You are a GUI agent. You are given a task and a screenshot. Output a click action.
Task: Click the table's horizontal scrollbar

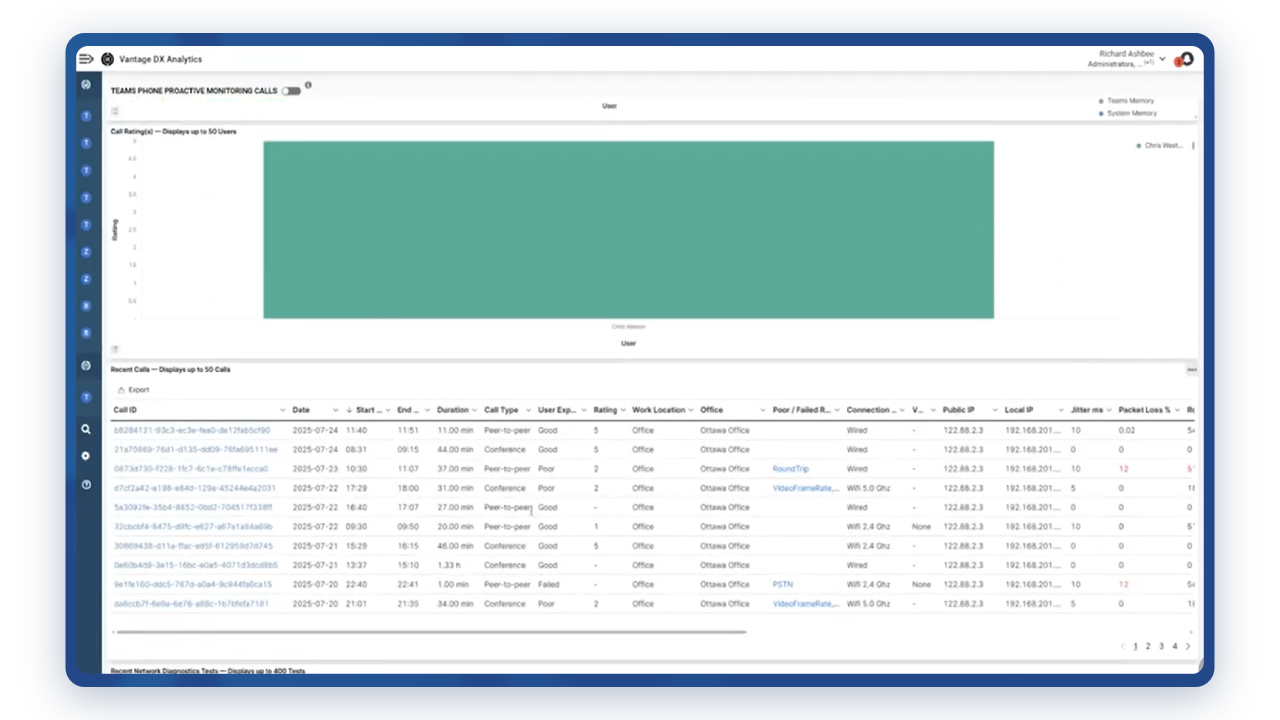[x=430, y=632]
